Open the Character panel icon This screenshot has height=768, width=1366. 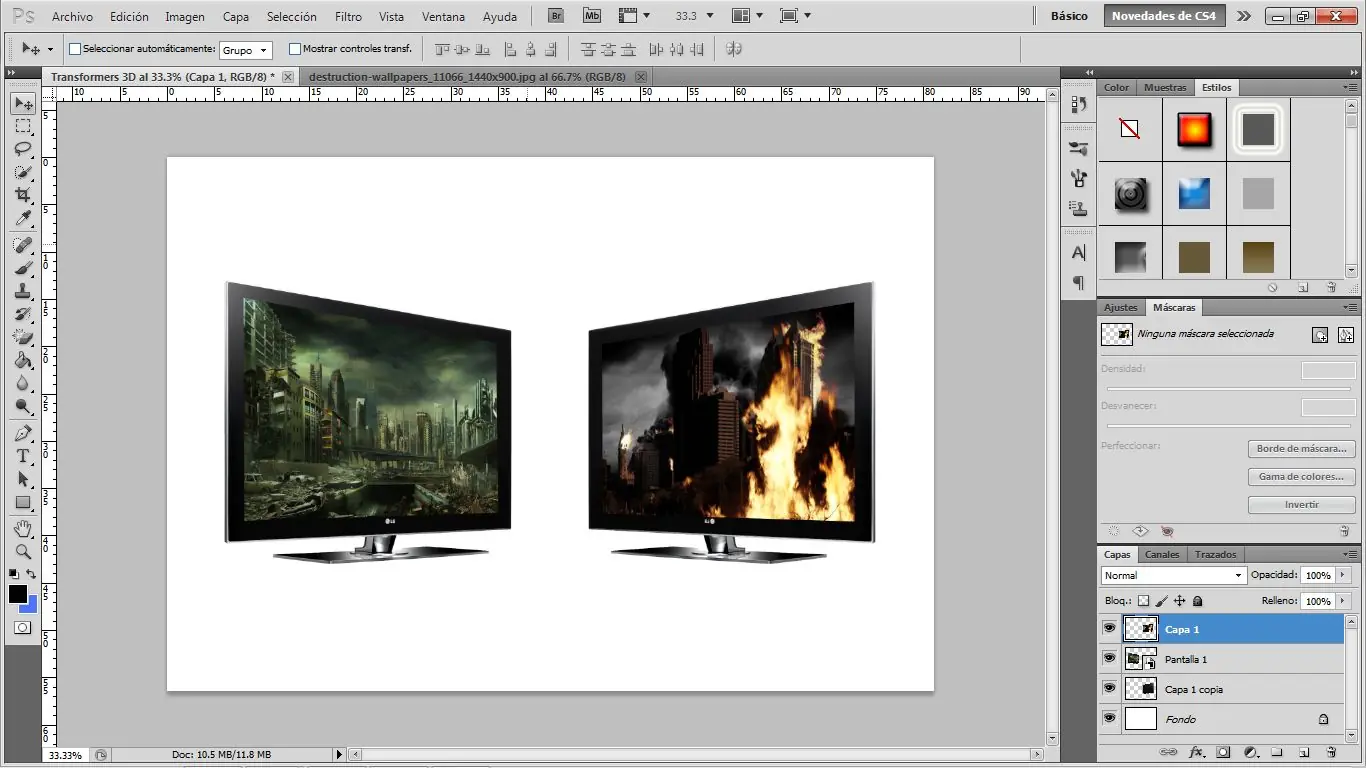pyautogui.click(x=1078, y=253)
